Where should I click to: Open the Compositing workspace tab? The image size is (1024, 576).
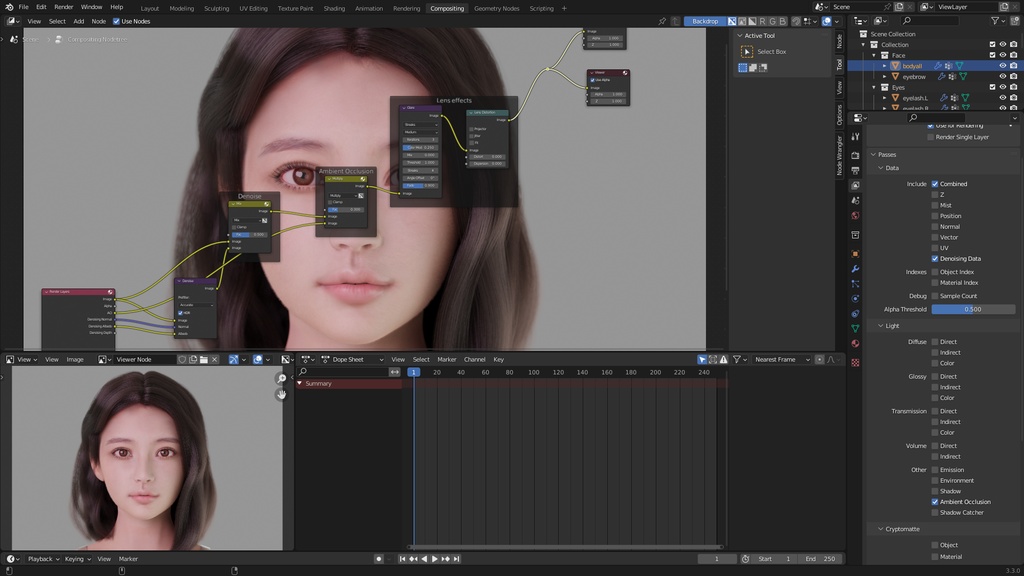tap(447, 8)
